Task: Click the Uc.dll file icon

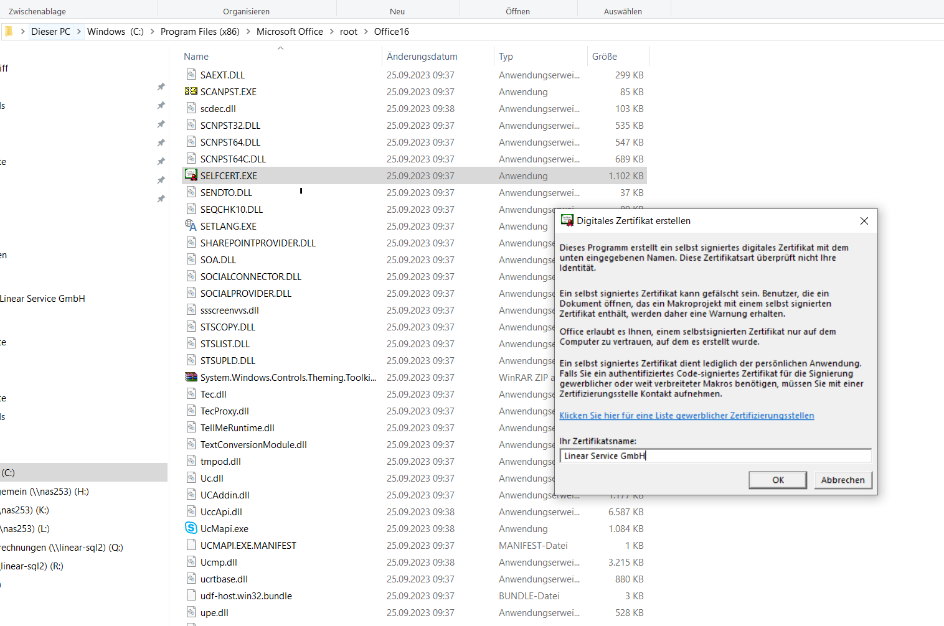Action: [191, 478]
